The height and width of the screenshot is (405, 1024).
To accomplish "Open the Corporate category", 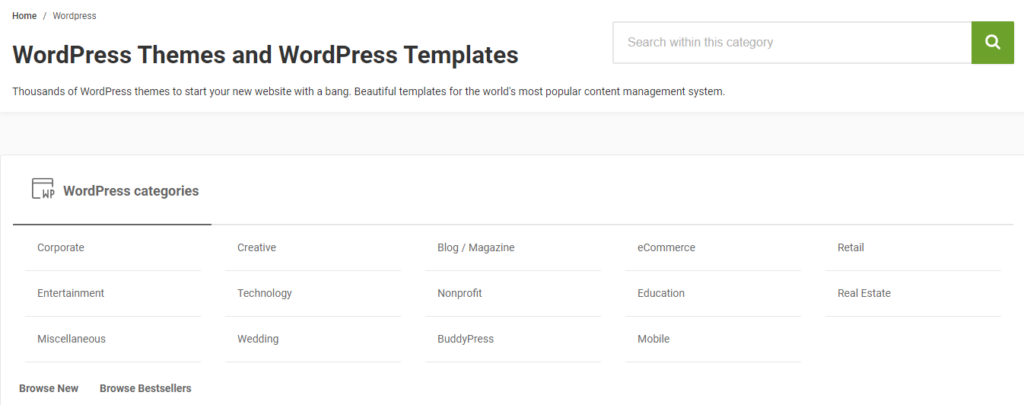I will pyautogui.click(x=61, y=248).
